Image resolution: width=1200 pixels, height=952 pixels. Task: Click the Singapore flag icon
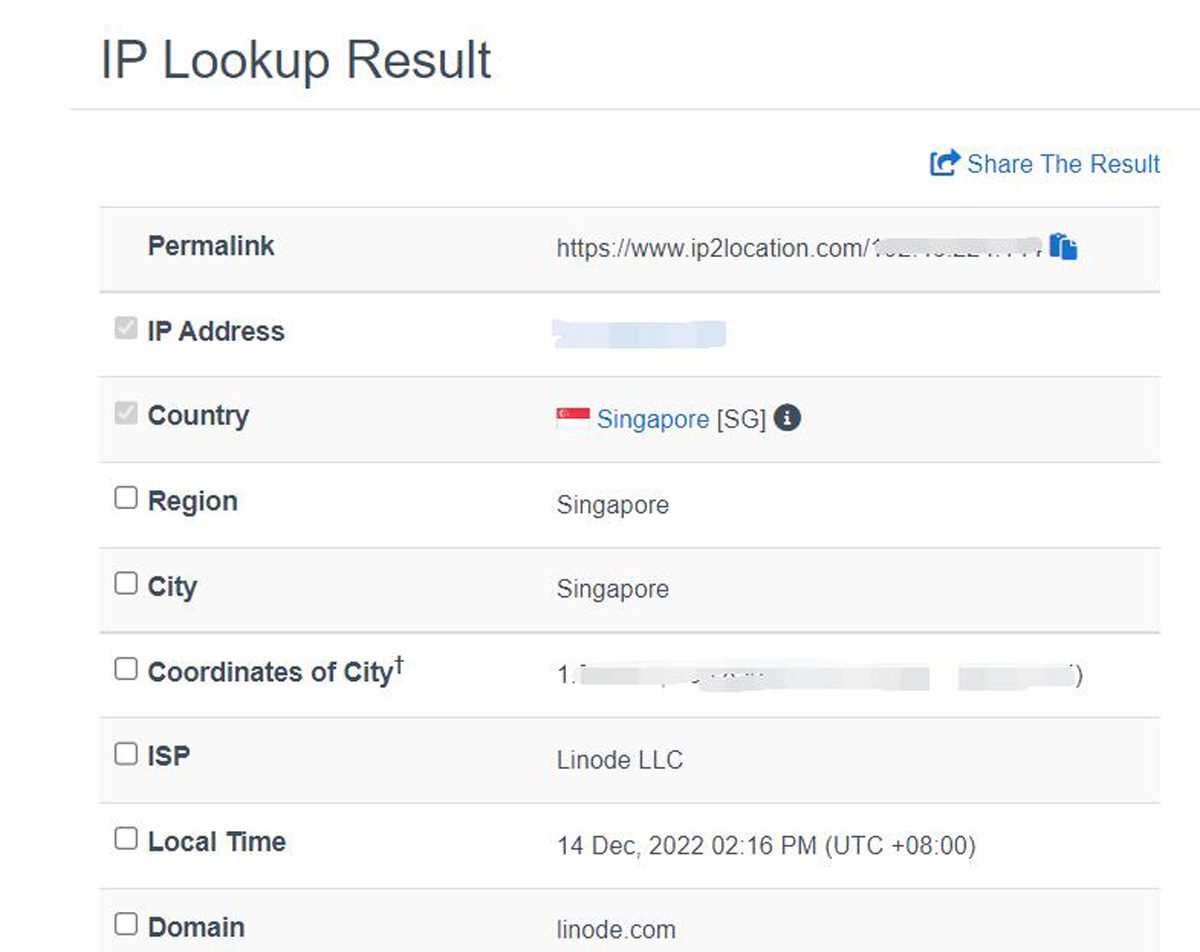click(573, 418)
